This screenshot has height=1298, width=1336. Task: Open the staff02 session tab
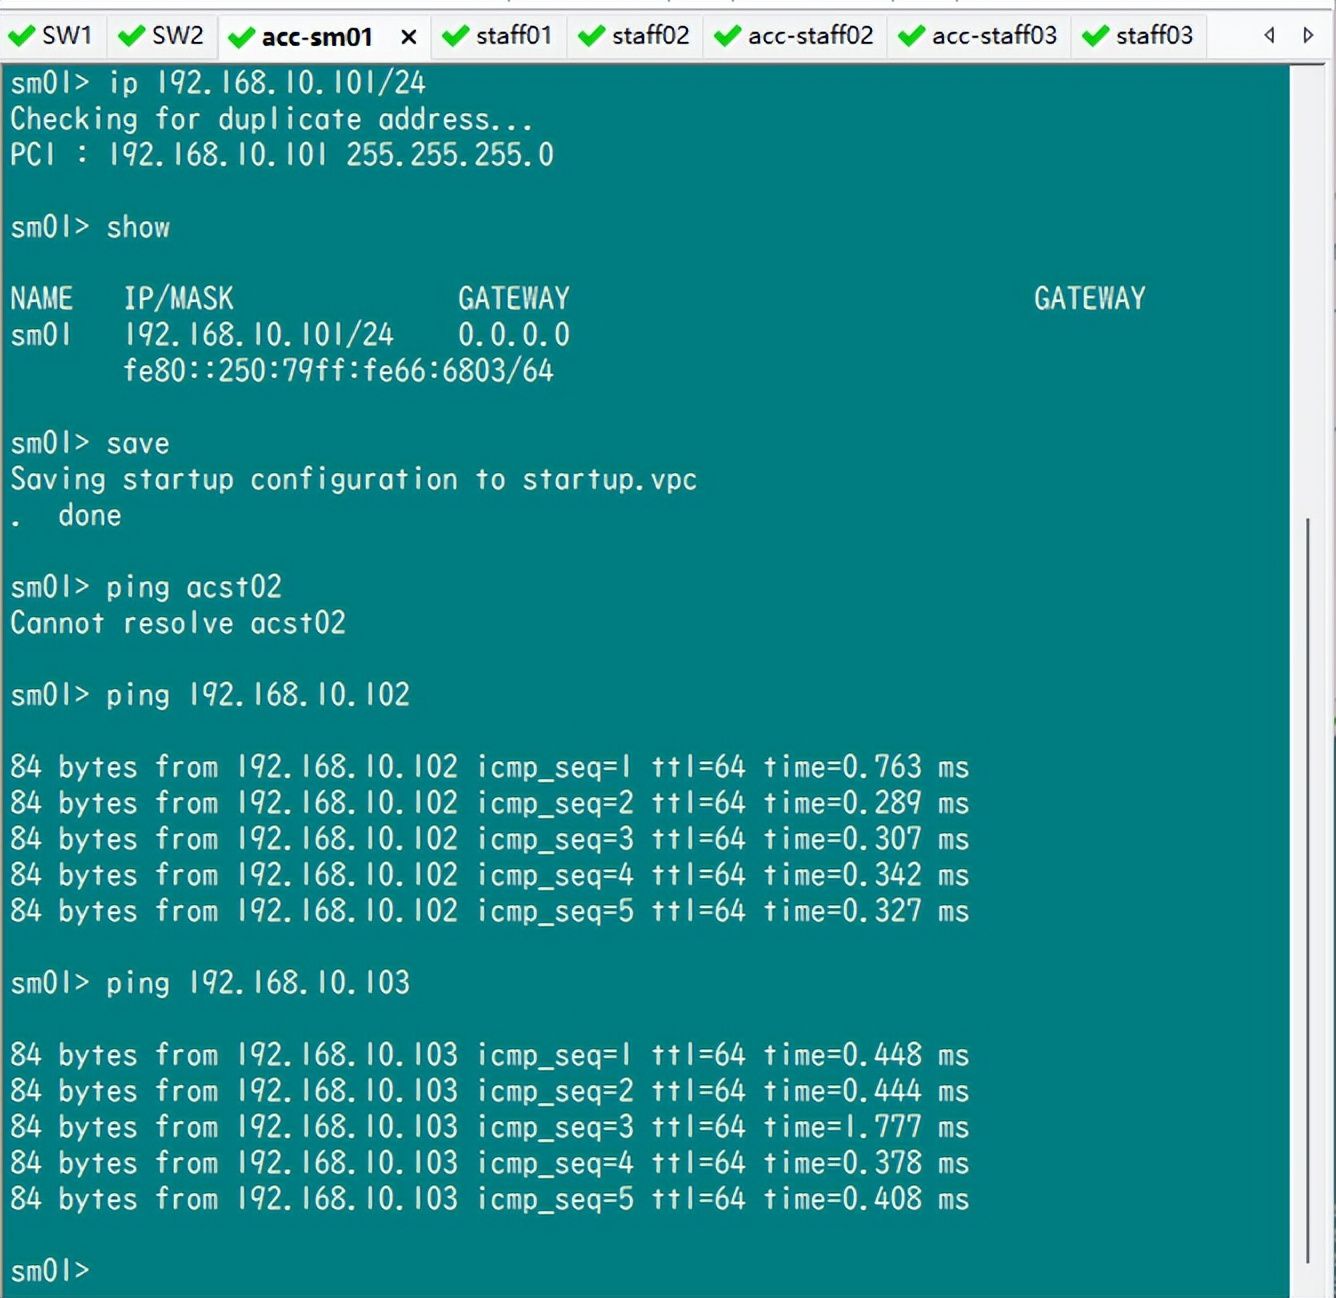click(649, 36)
